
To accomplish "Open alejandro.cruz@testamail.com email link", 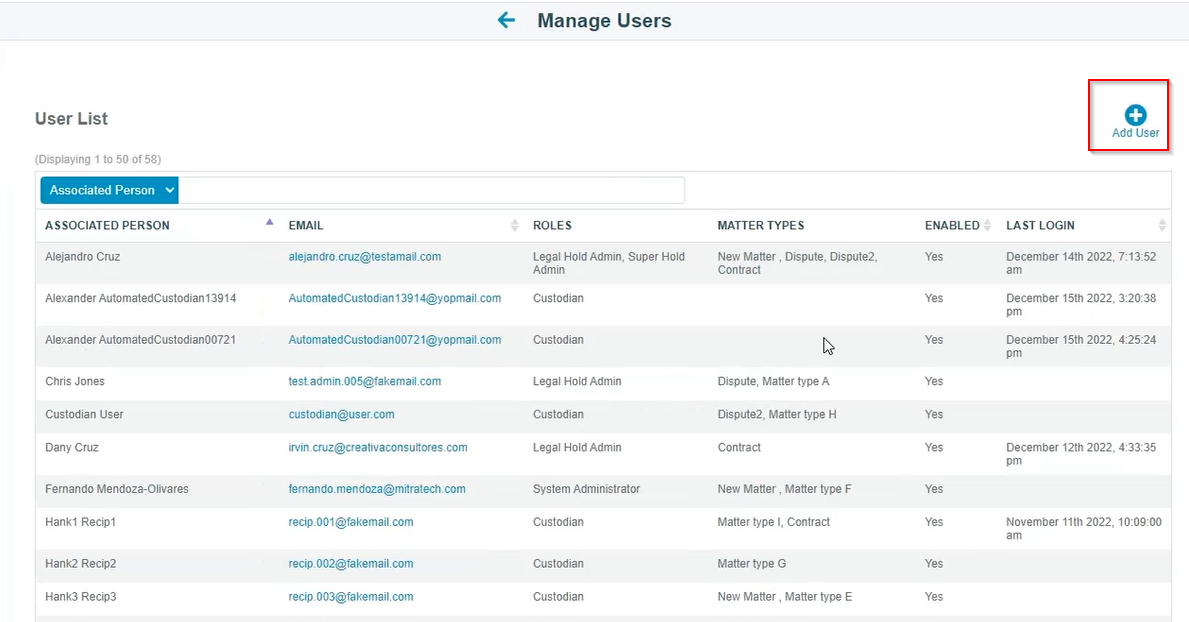I will tap(365, 257).
